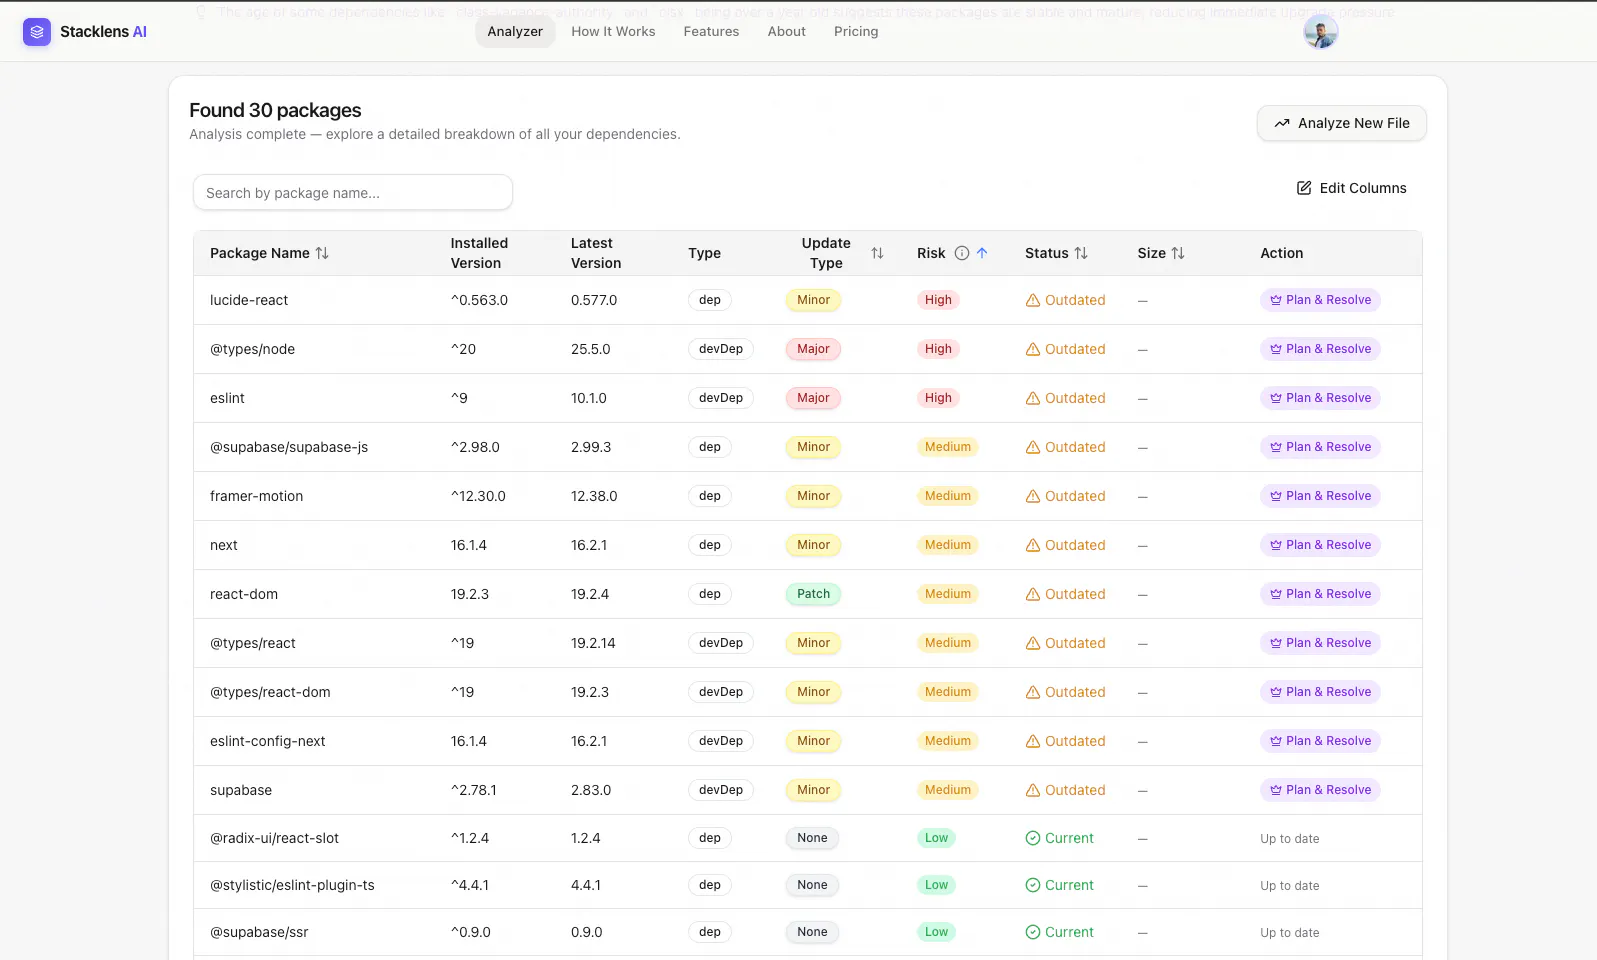Click the Found 30 packages heading

point(275,110)
